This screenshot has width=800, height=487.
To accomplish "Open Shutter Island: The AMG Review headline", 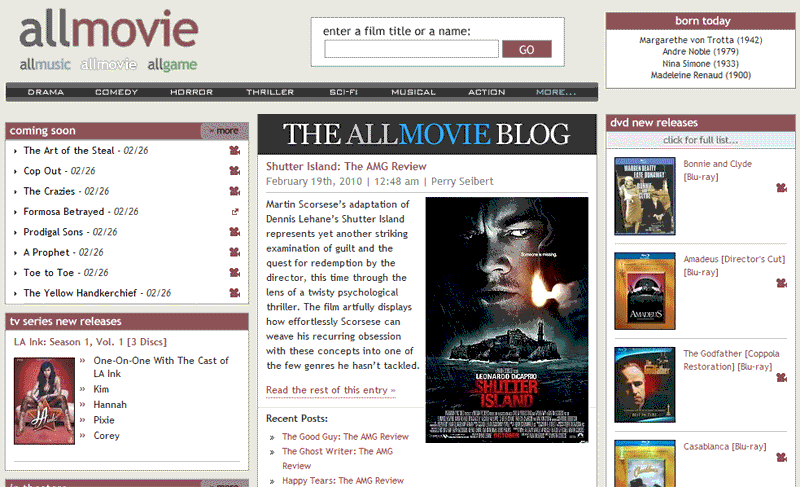I will point(346,166).
